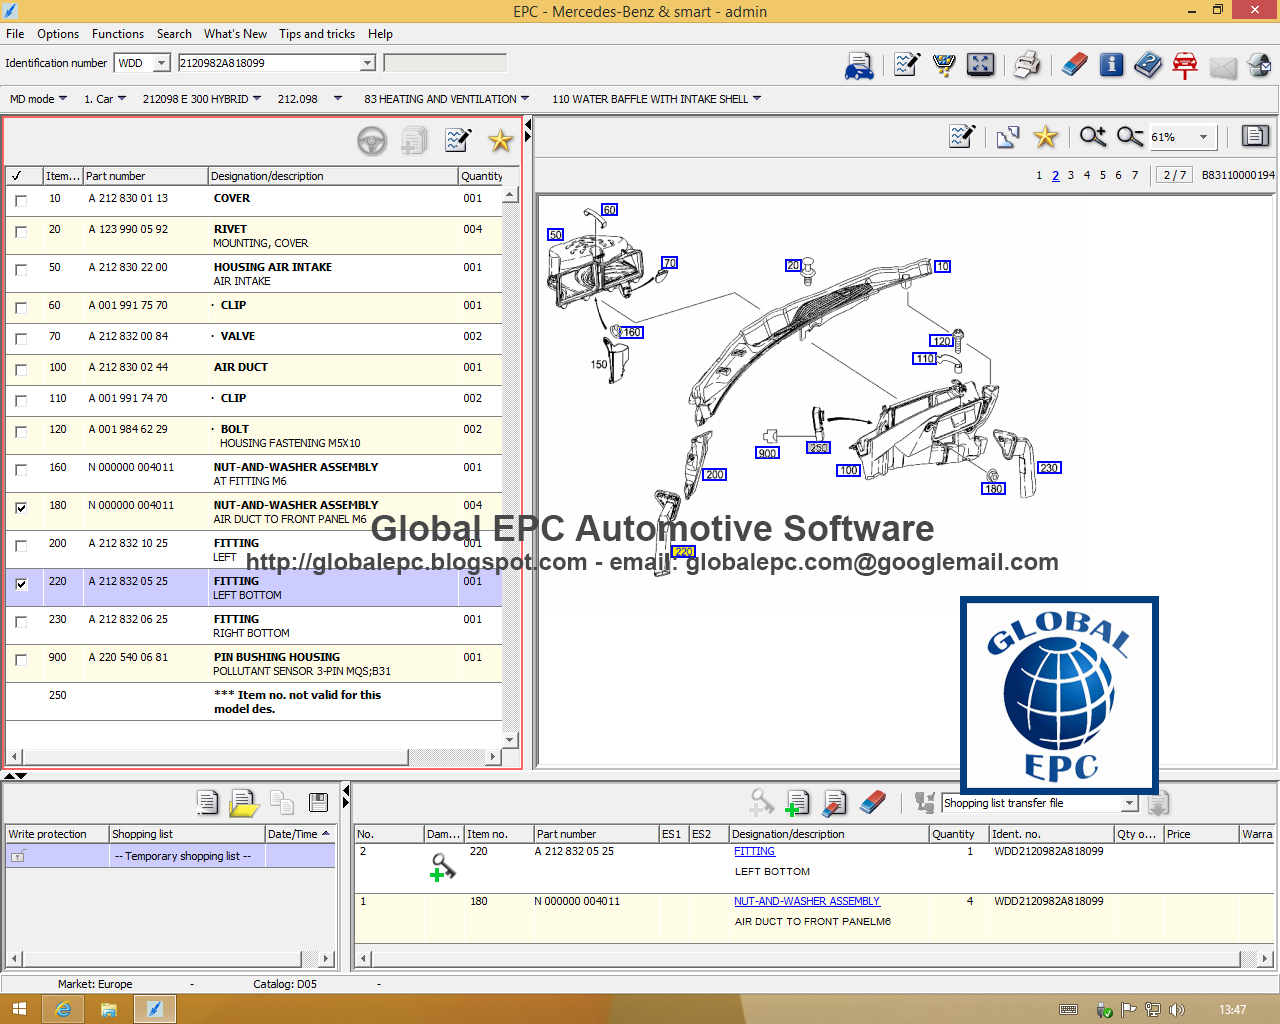
Task: Check the checkbox for item 230 FITTING RIGHT BOTTOM
Action: click(21, 622)
